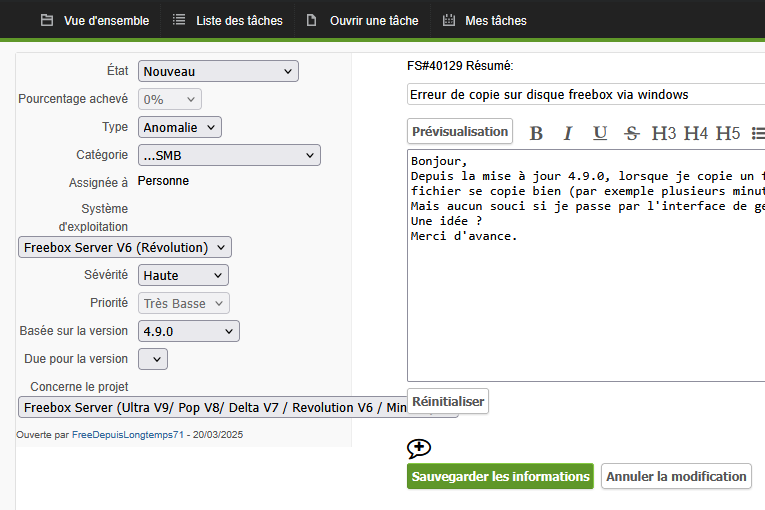This screenshot has height=510, width=765.
Task: Select Ouvrir une tâche menu item
Action: pyautogui.click(x=362, y=20)
